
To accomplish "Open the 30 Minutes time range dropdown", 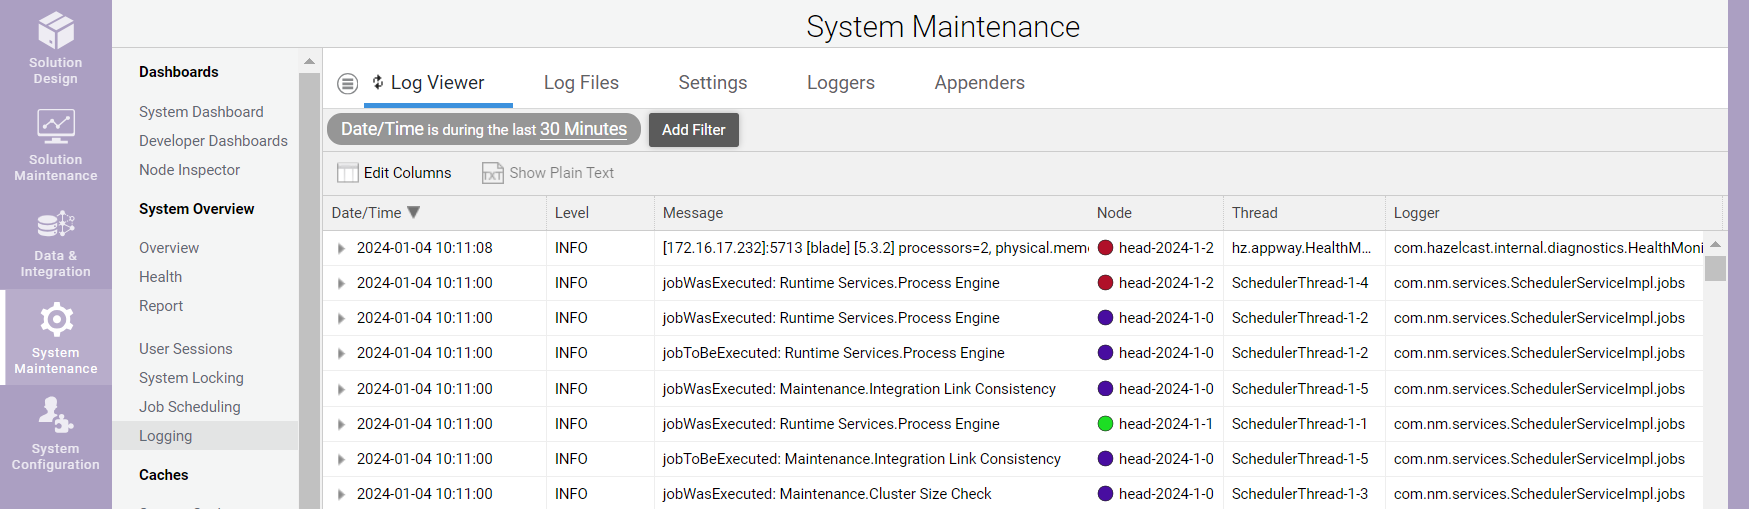I will point(583,129).
